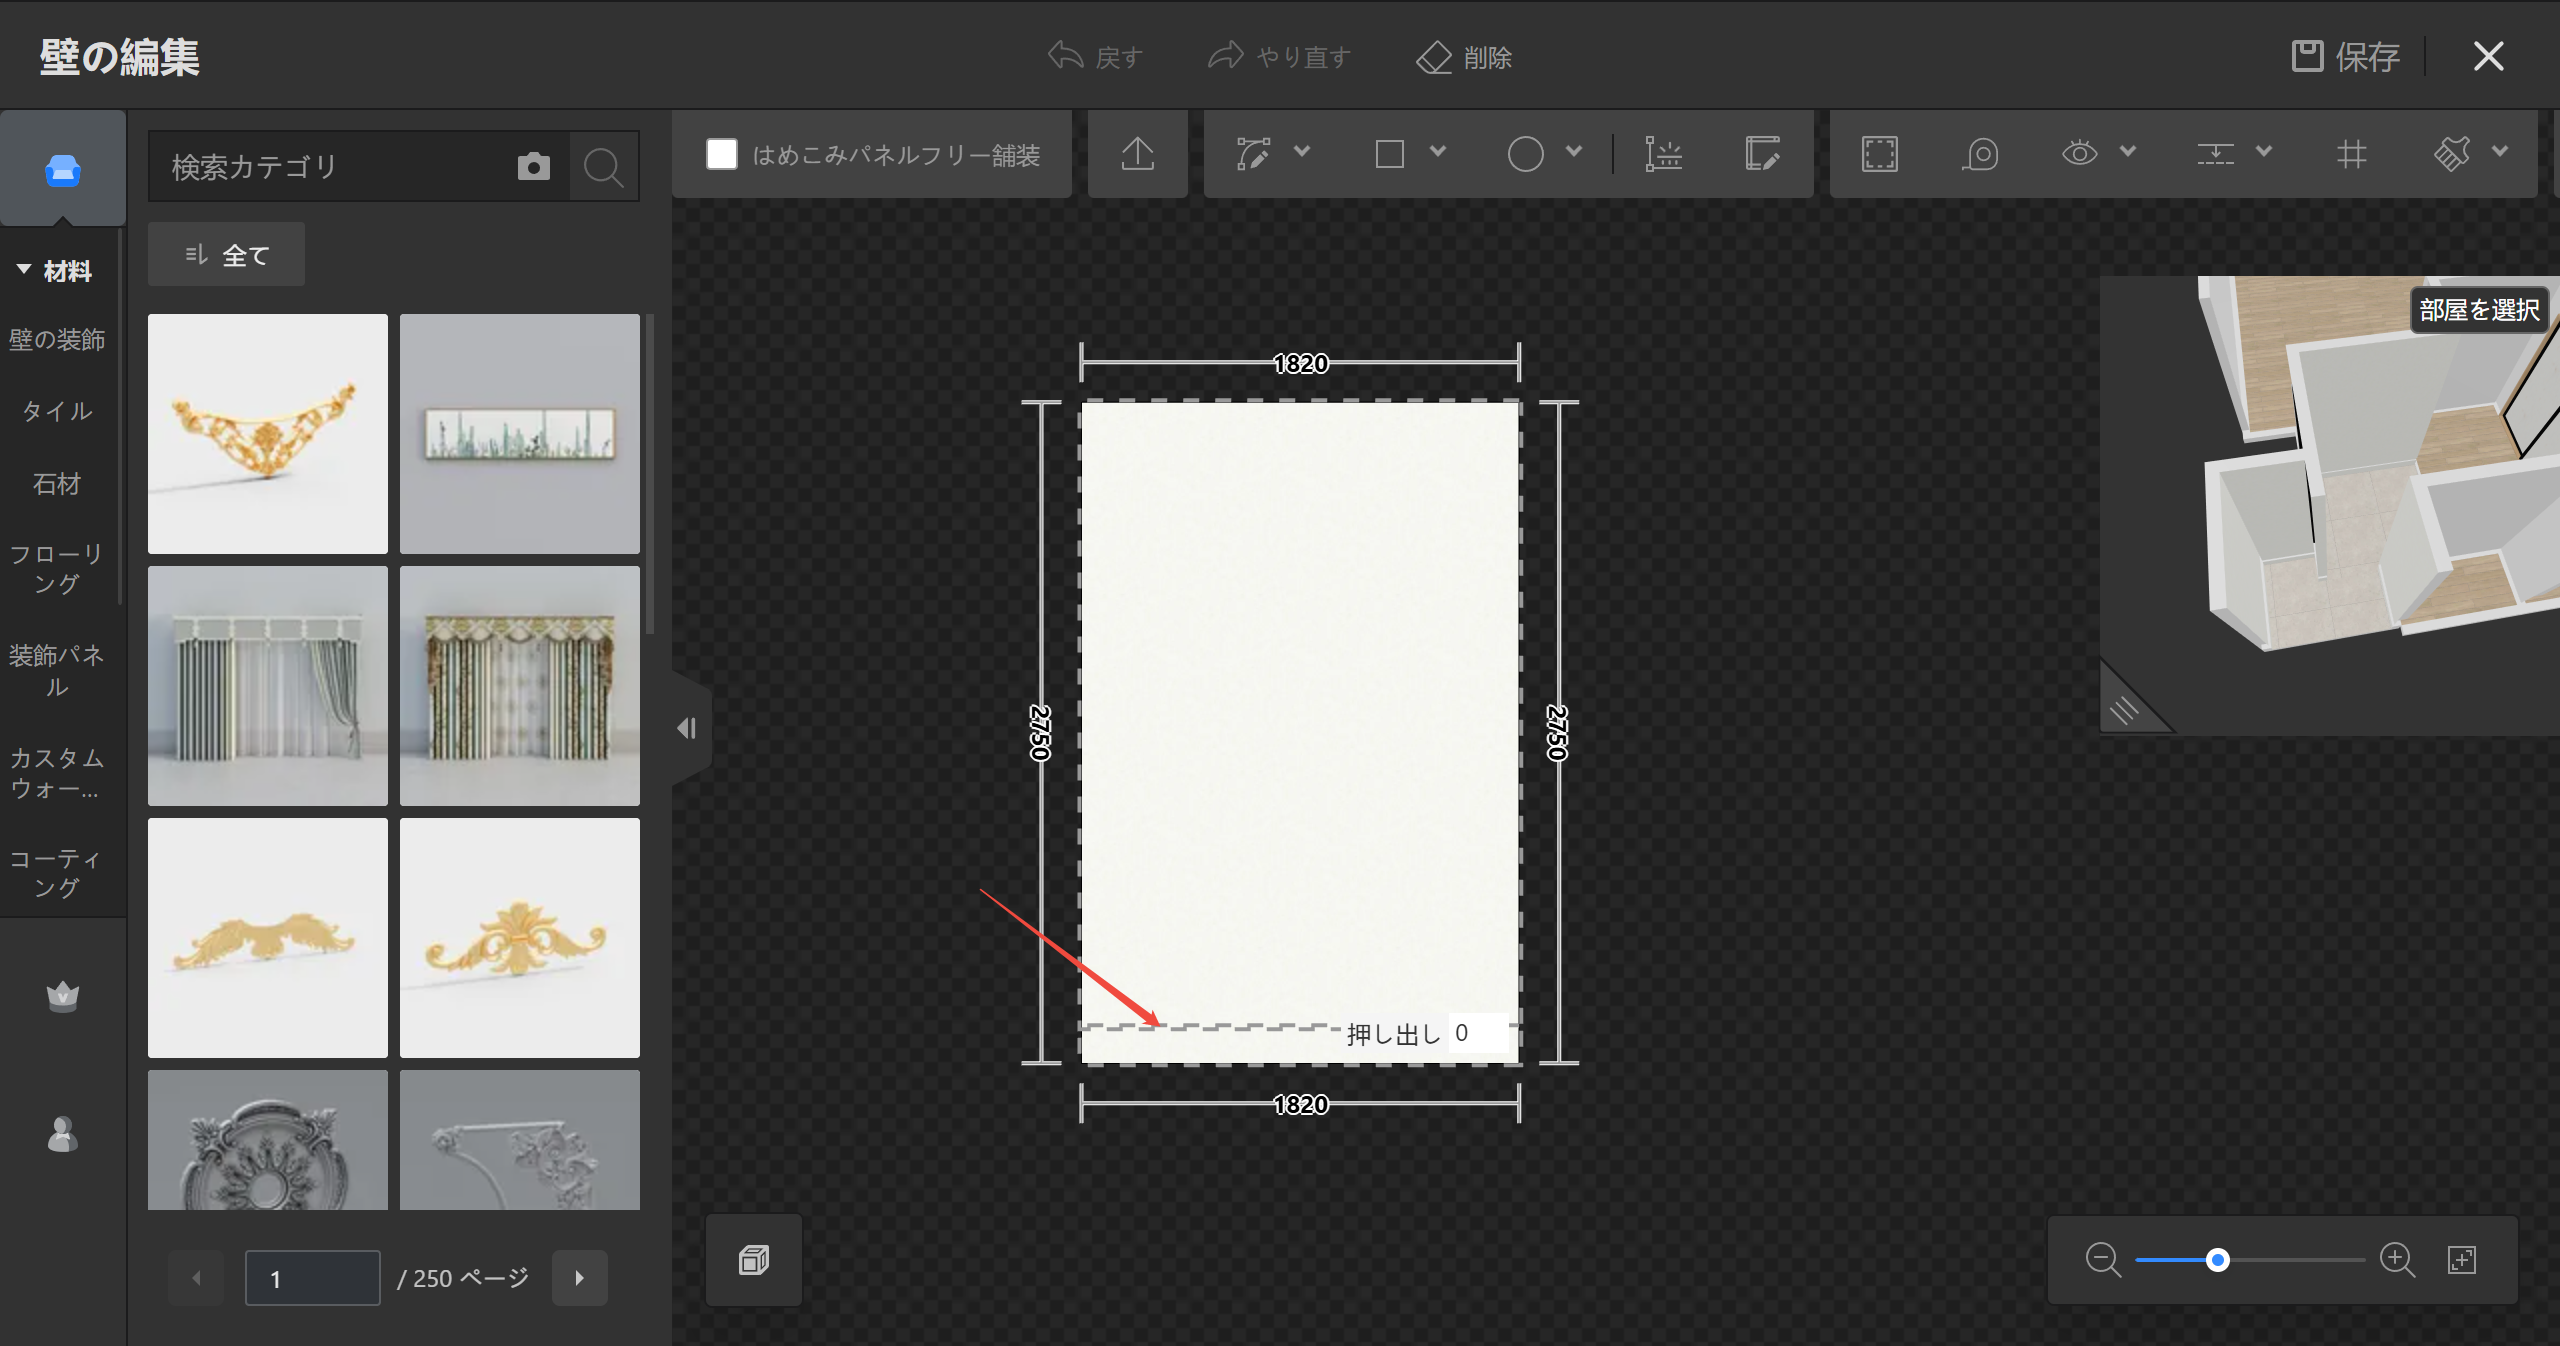Select 石材 category

pyautogui.click(x=57, y=484)
